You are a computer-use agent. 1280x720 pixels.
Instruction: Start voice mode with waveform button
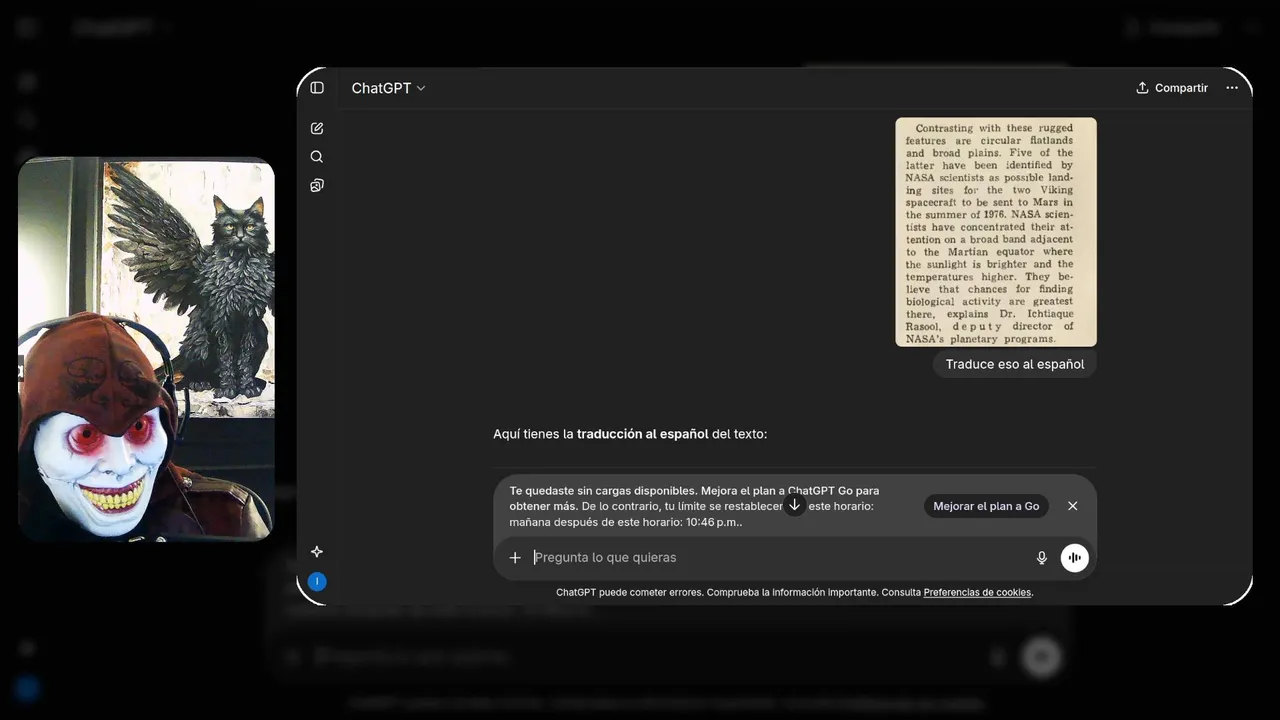pos(1075,558)
